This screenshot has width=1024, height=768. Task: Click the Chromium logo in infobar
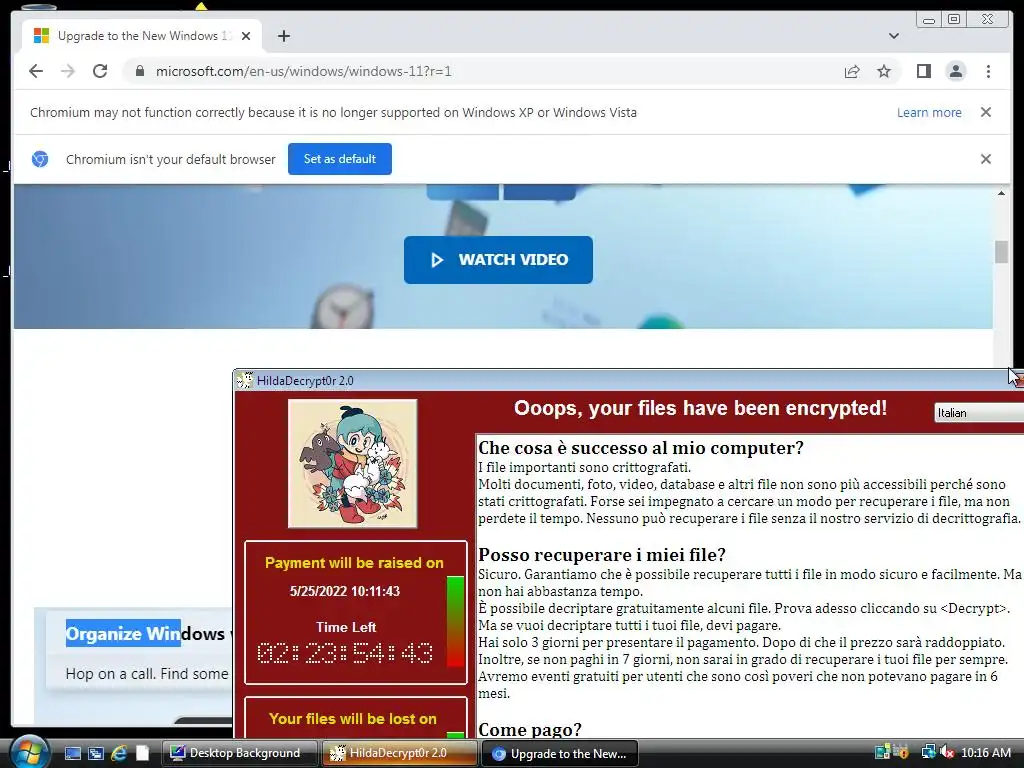[x=40, y=159]
